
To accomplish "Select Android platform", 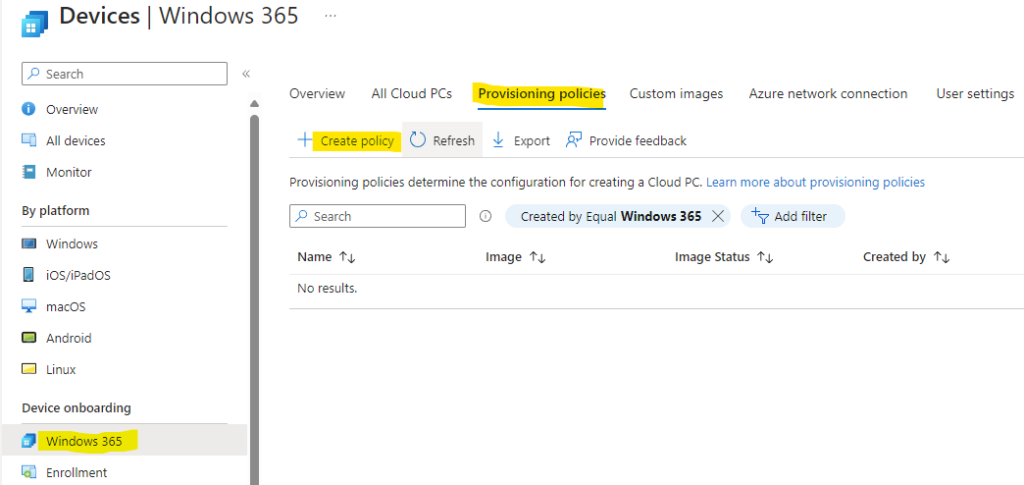I will point(69,338).
